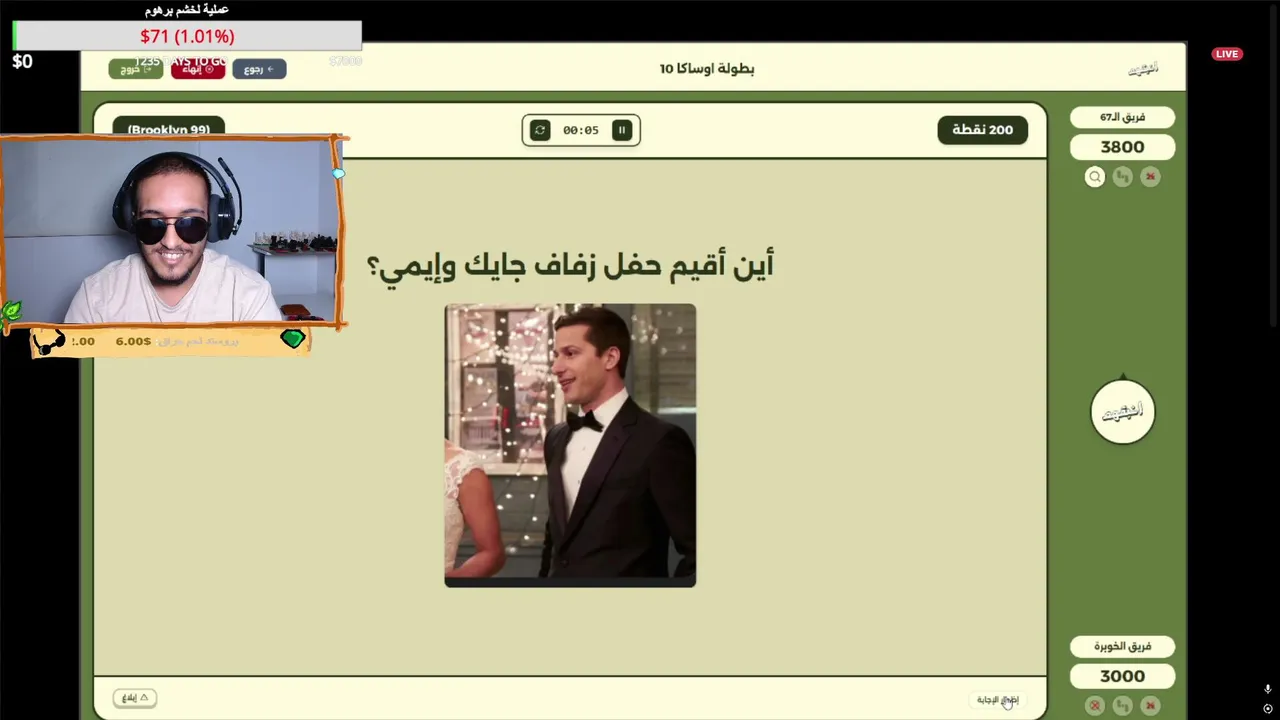Click the microphone icon at the bottom right
This screenshot has height=720, width=1280.
coord(1268,689)
